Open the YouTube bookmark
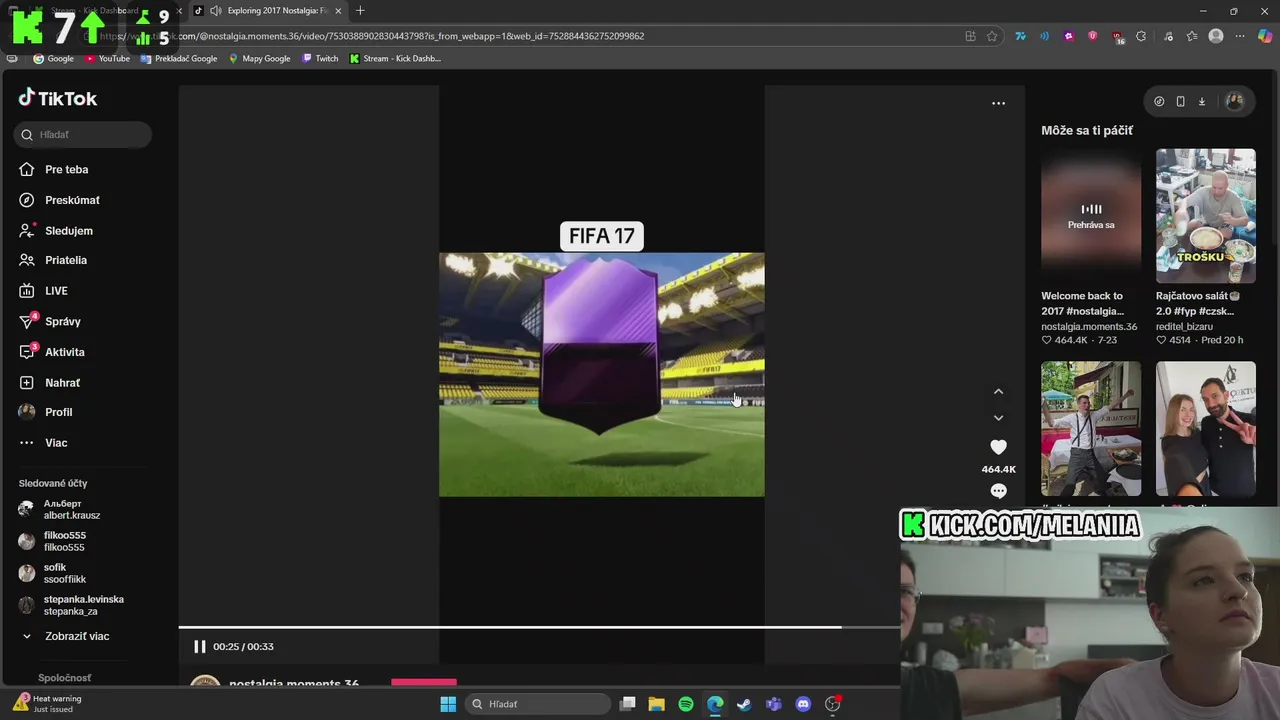This screenshot has width=1280, height=720. (107, 58)
